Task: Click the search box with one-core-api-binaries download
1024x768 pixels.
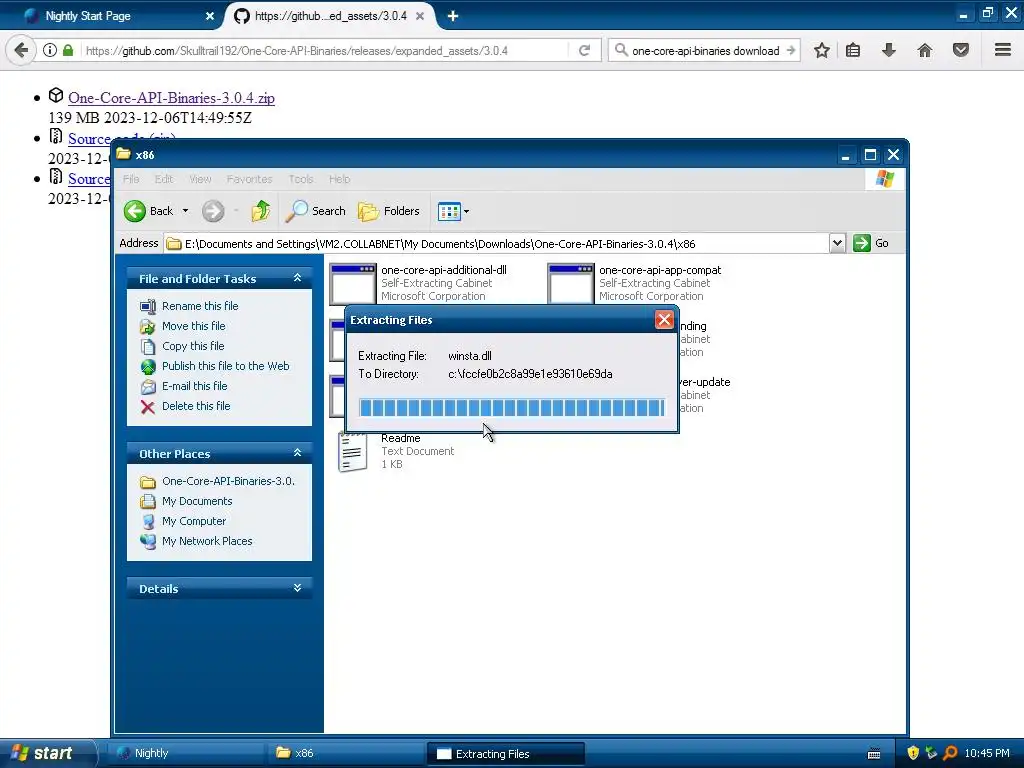Action: pyautogui.click(x=705, y=50)
